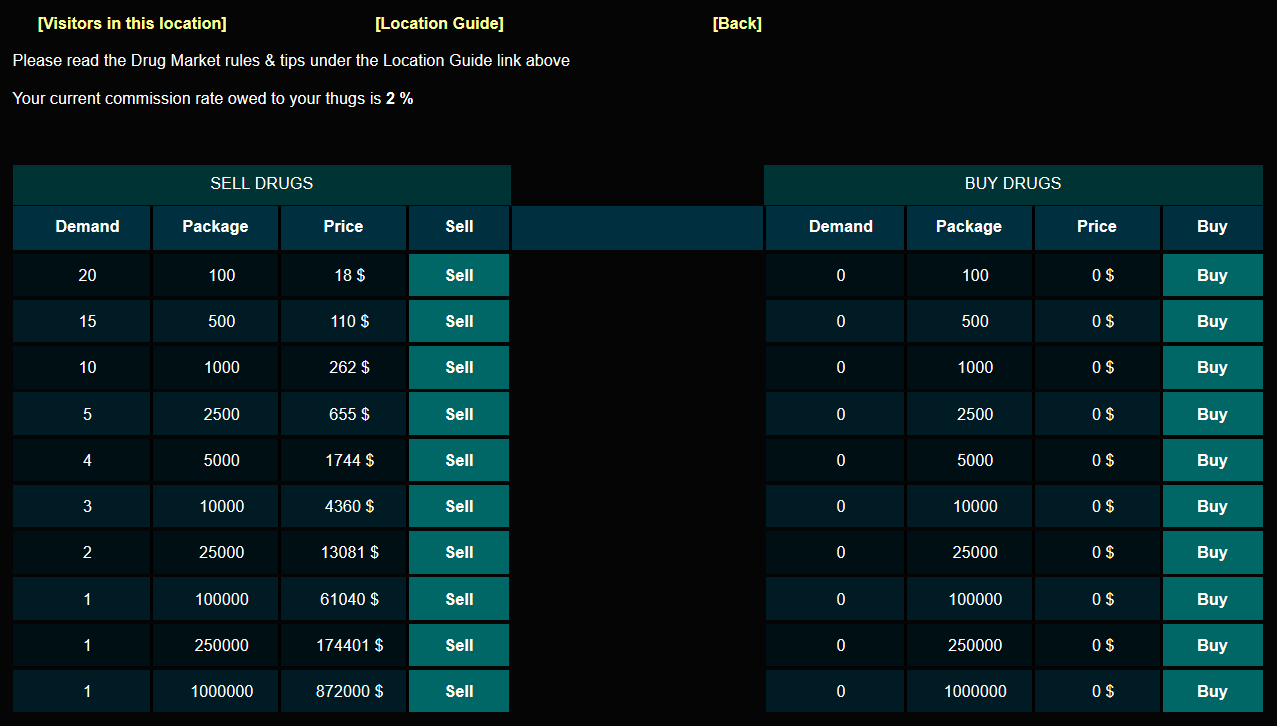Click the Back link
The height and width of the screenshot is (726, 1277).
(737, 23)
